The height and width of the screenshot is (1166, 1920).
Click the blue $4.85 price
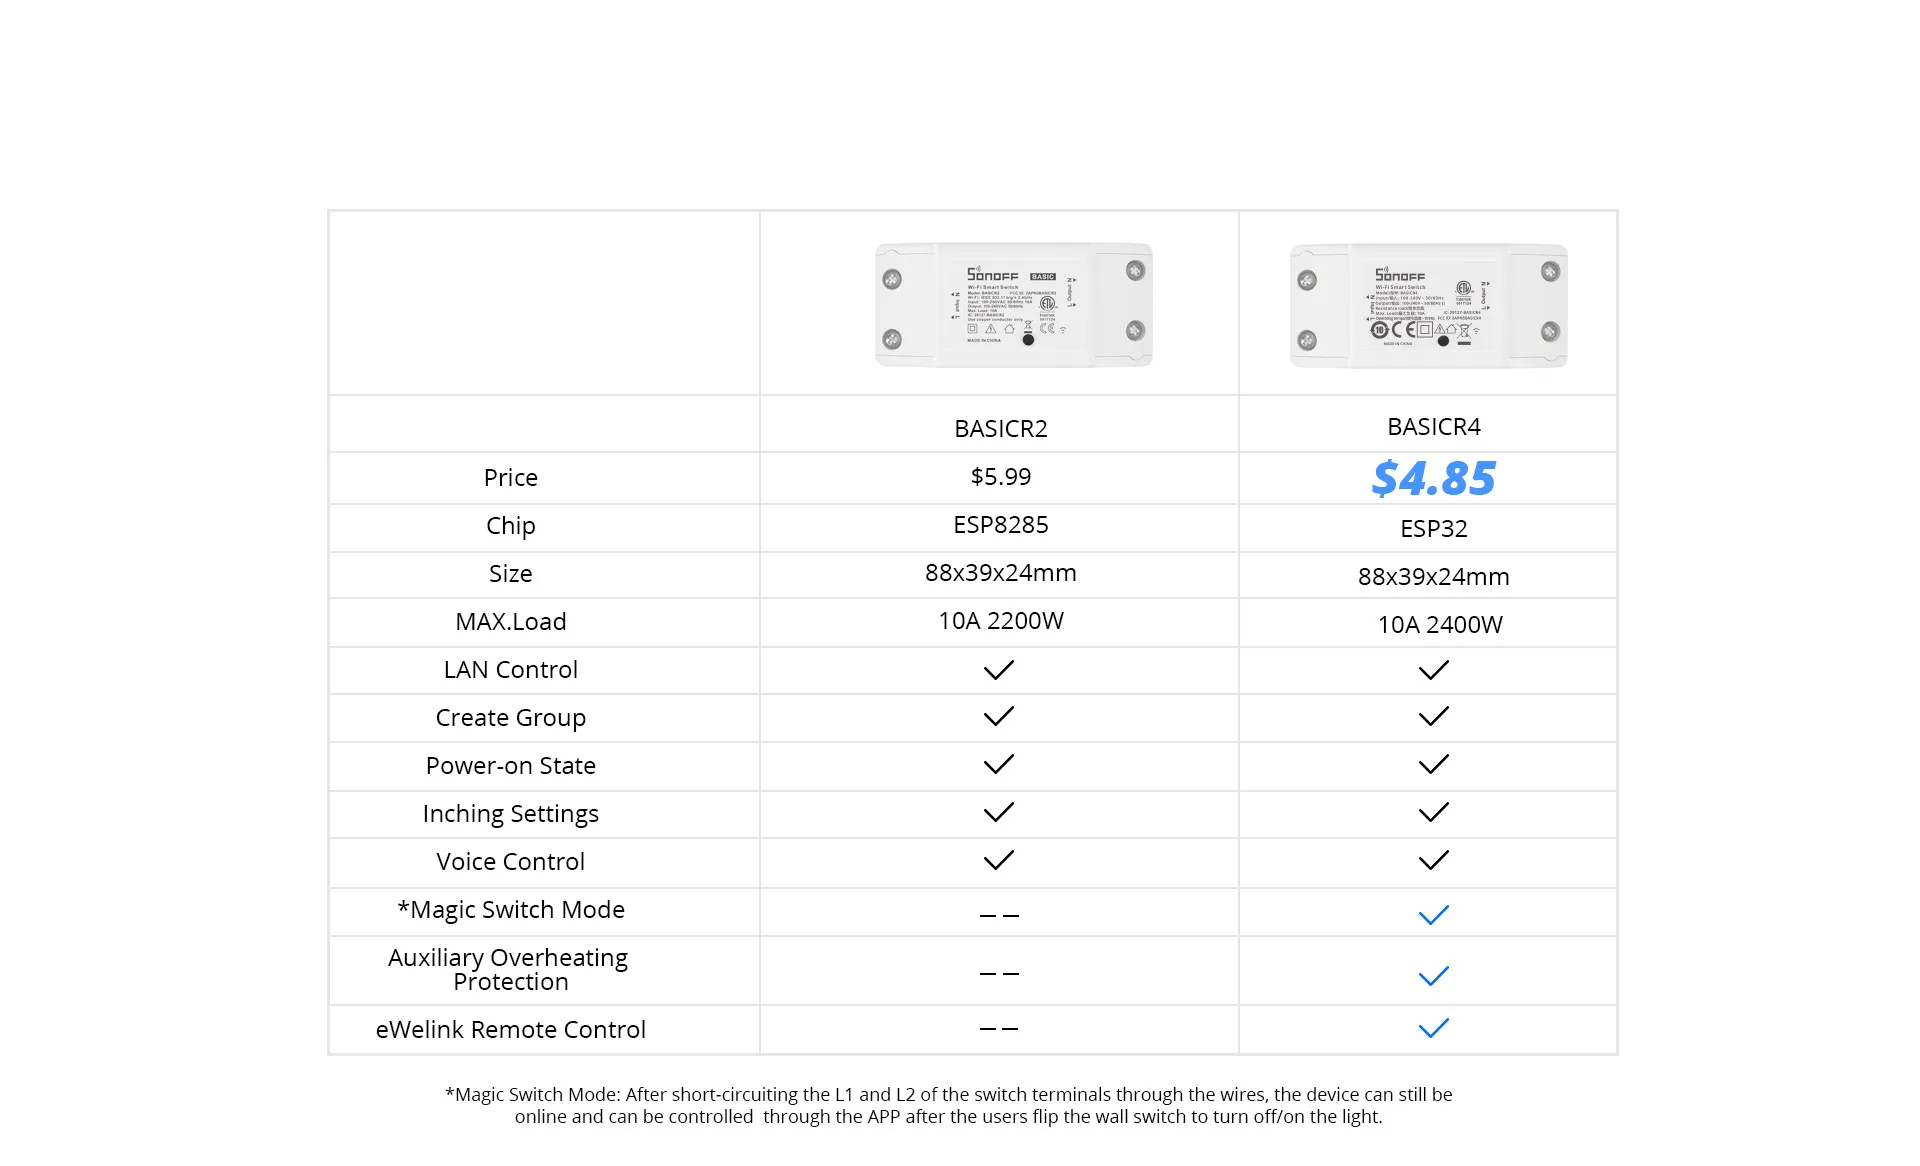(1433, 478)
